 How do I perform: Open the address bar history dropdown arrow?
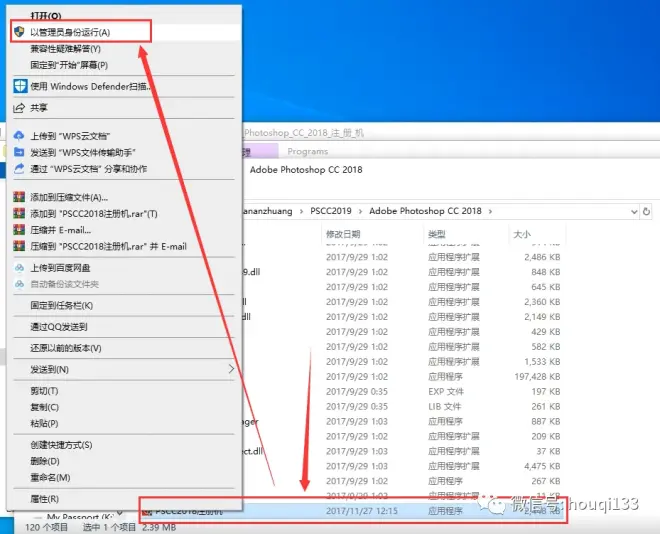click(x=634, y=212)
